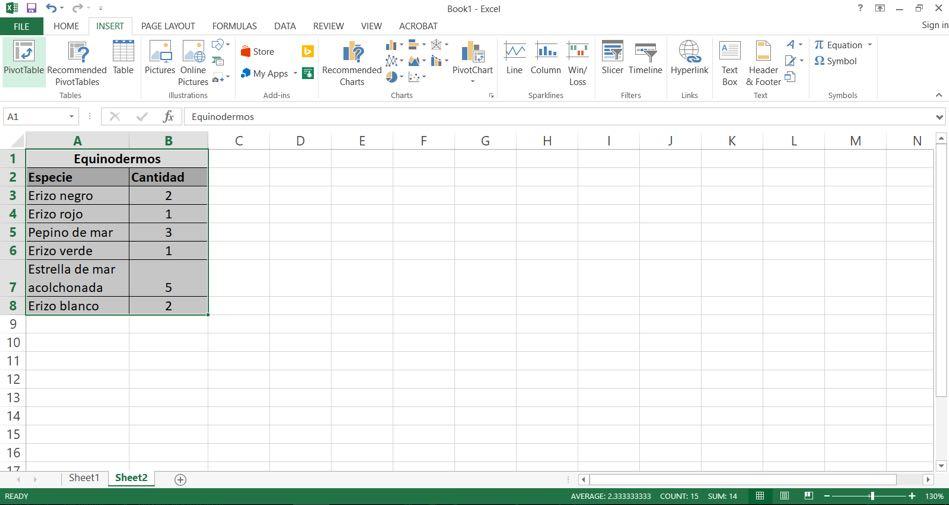
Task: Open Recommended Charts
Action: [x=352, y=63]
